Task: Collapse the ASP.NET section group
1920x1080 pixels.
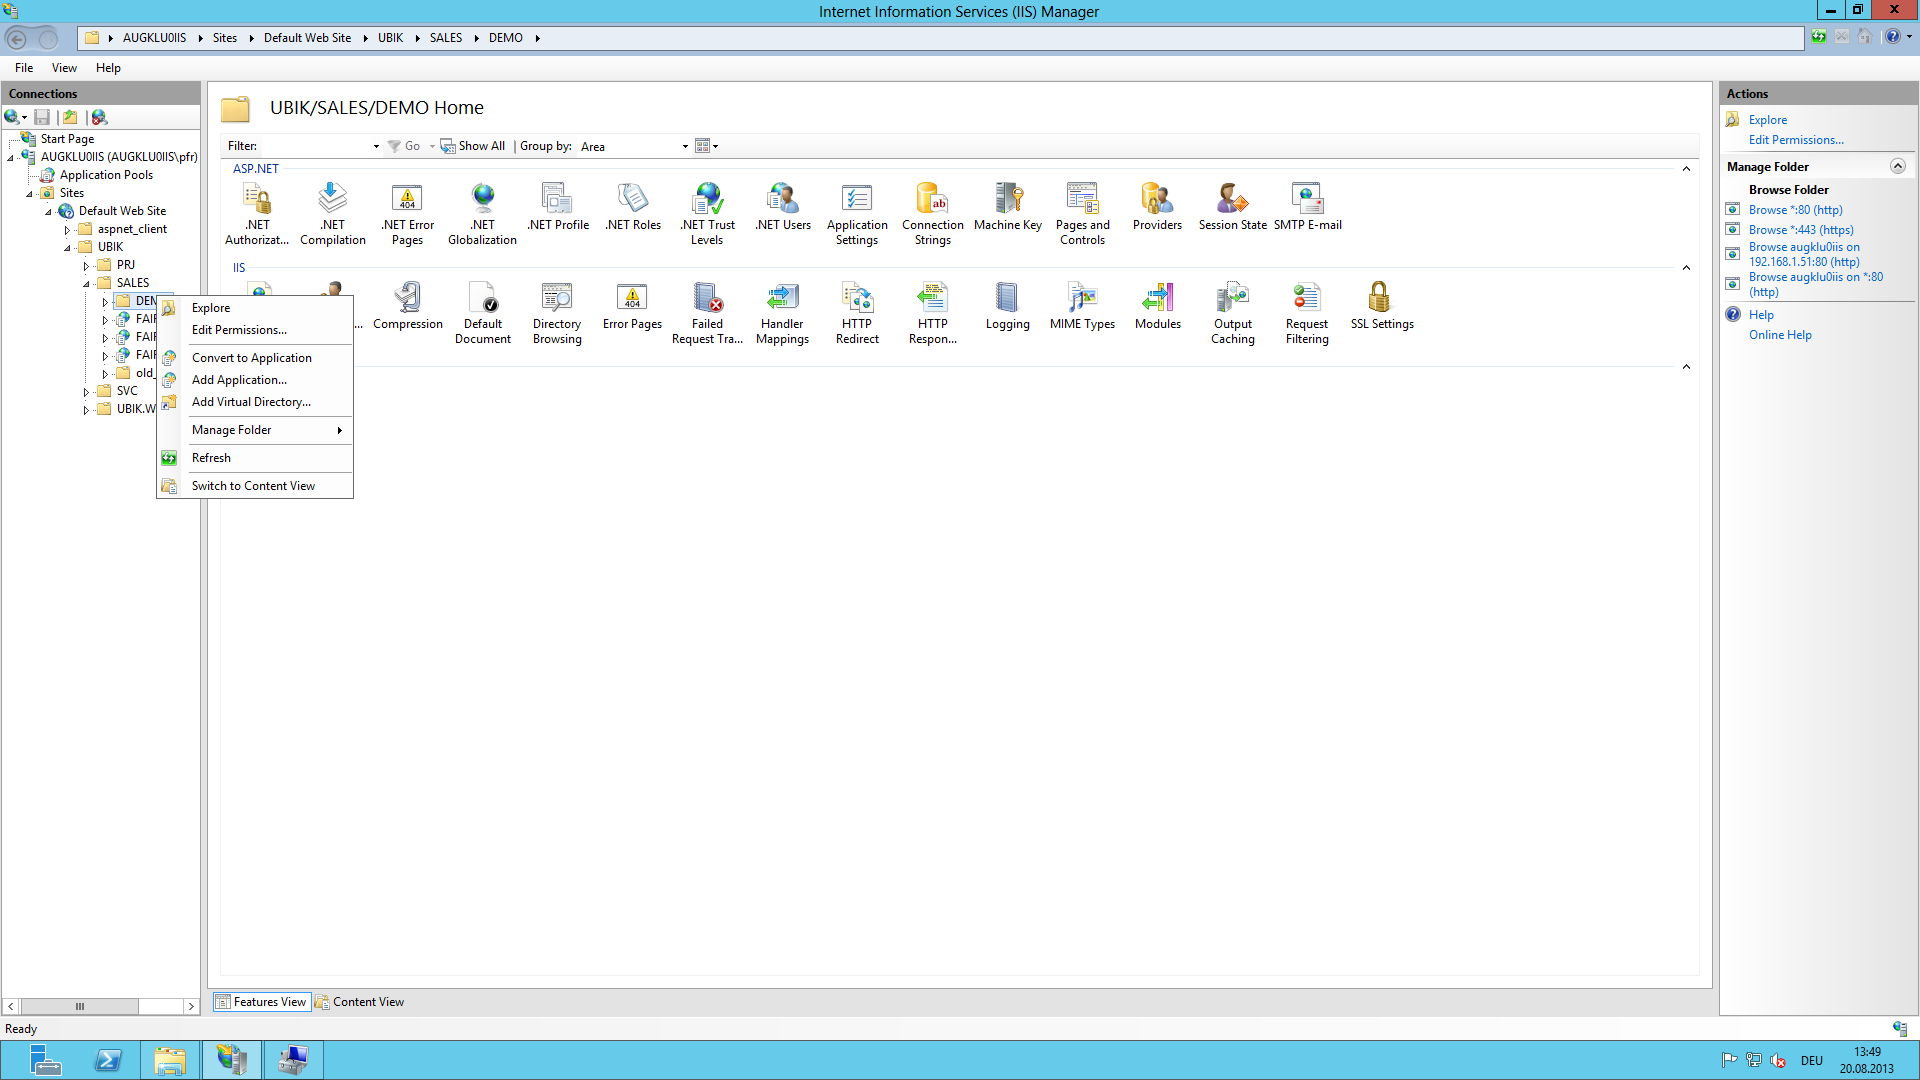Action: (x=1686, y=169)
